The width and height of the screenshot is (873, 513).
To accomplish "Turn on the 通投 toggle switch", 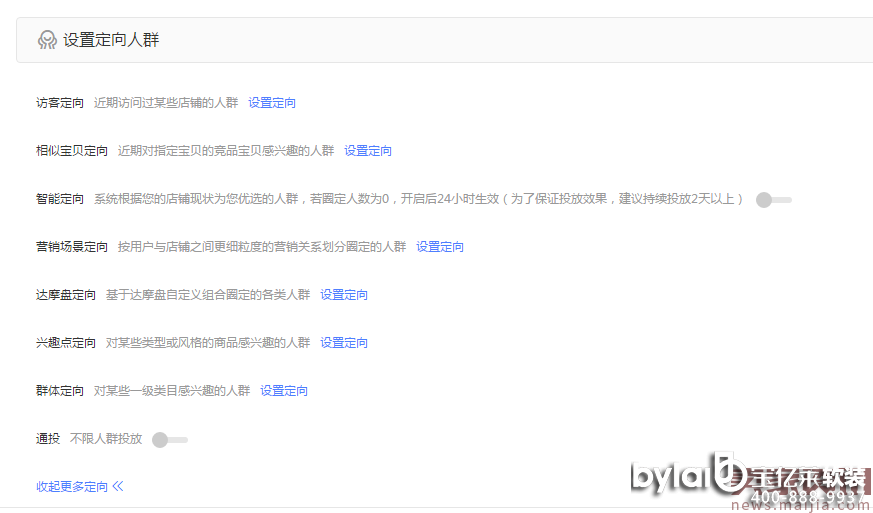I will pyautogui.click(x=170, y=439).
